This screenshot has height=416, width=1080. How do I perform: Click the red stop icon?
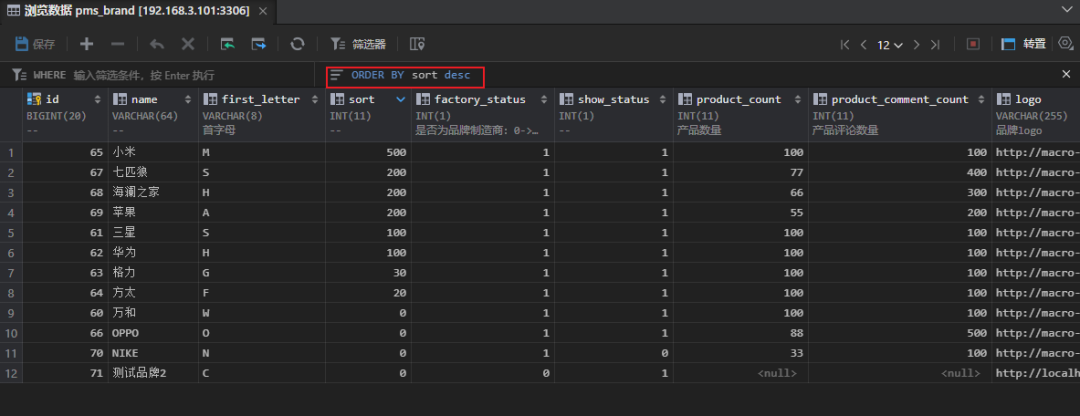tap(973, 44)
